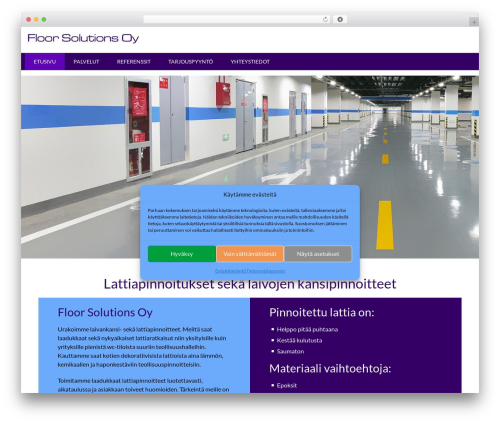Click the browser reload icon
The image size is (500, 423).
click(x=325, y=20)
